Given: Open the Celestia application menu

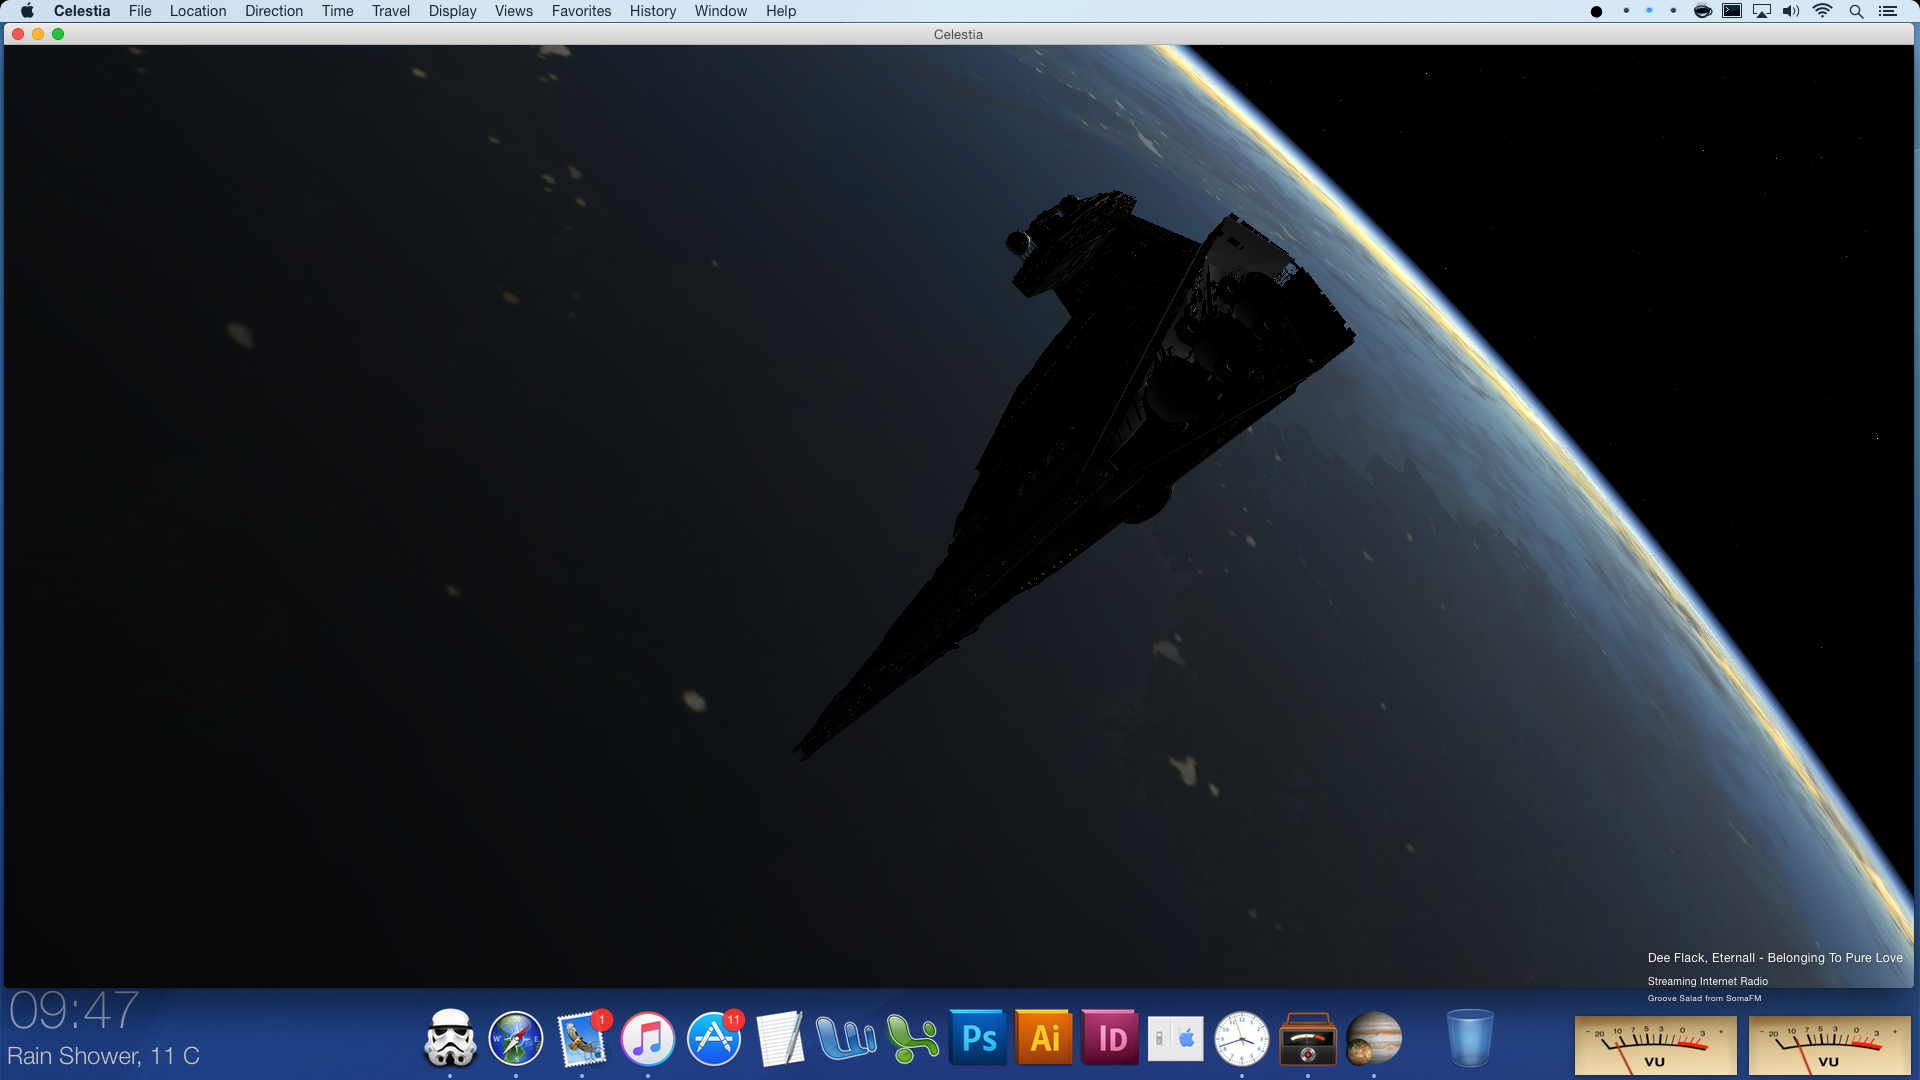Looking at the screenshot, I should (x=82, y=11).
